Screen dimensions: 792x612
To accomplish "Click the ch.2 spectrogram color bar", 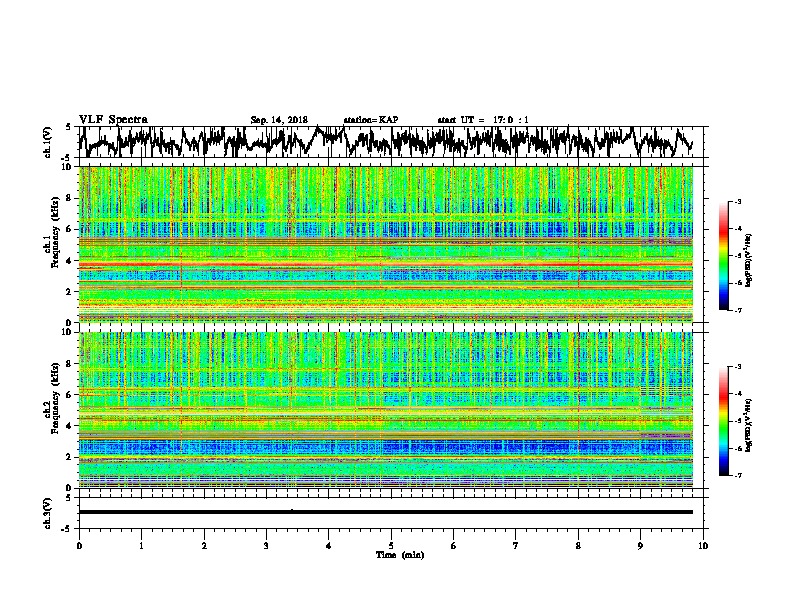I will (723, 421).
